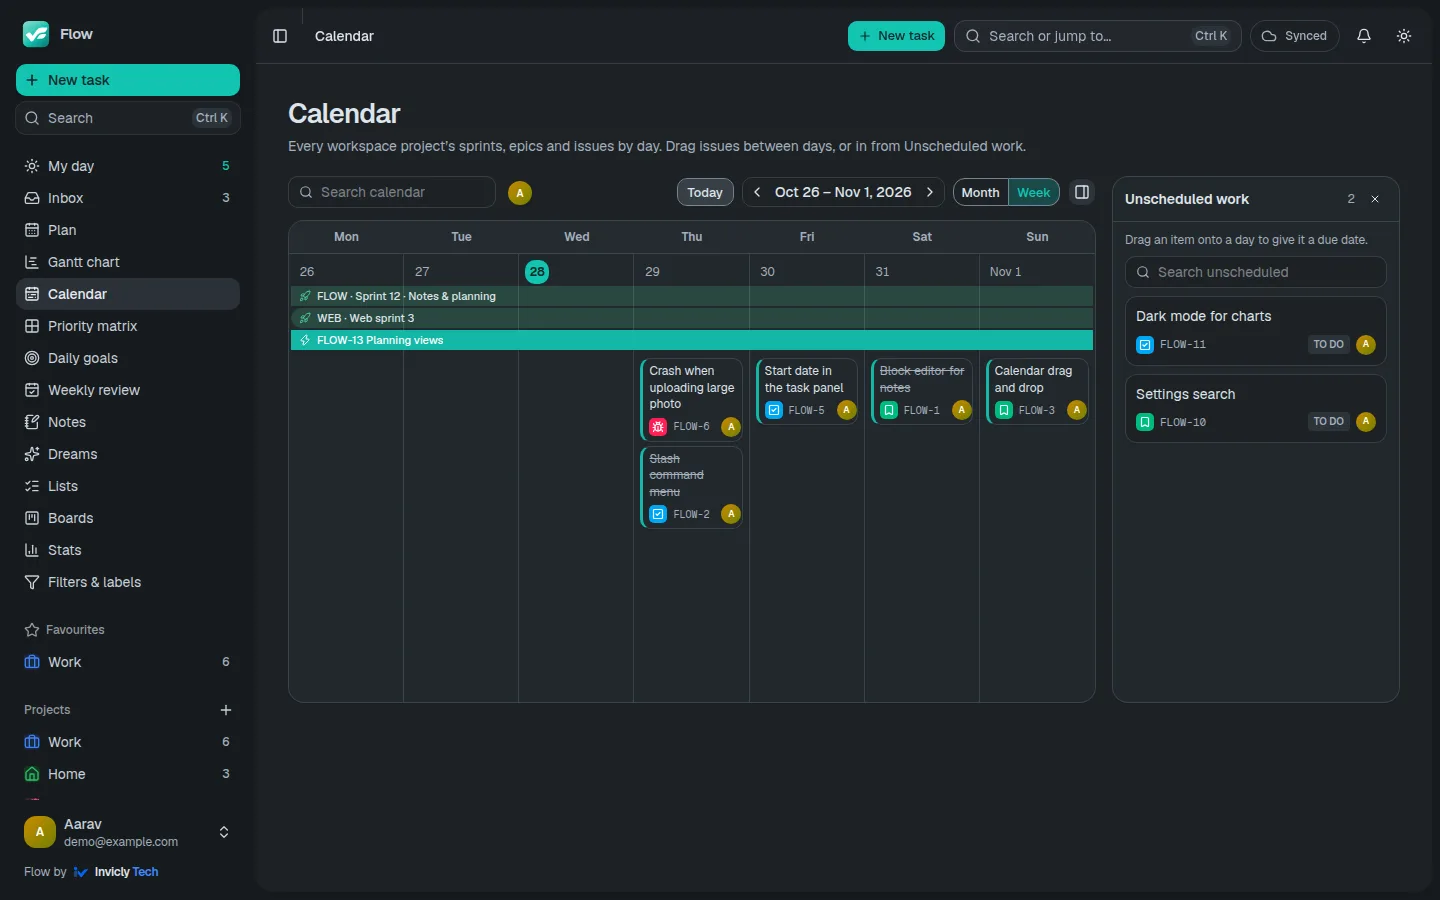Image resolution: width=1440 pixels, height=900 pixels.
Task: Add a new project with plus icon
Action: (226, 710)
